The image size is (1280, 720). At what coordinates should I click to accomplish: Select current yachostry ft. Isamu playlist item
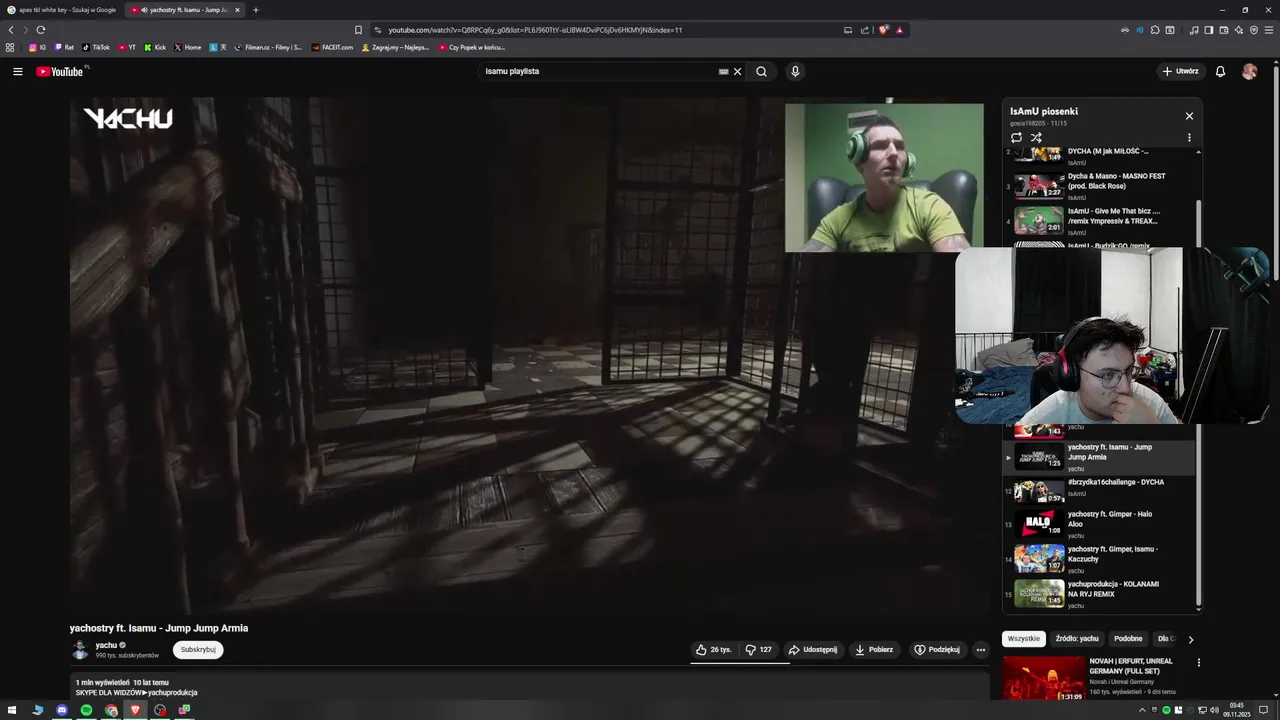pyautogui.click(x=1100, y=457)
